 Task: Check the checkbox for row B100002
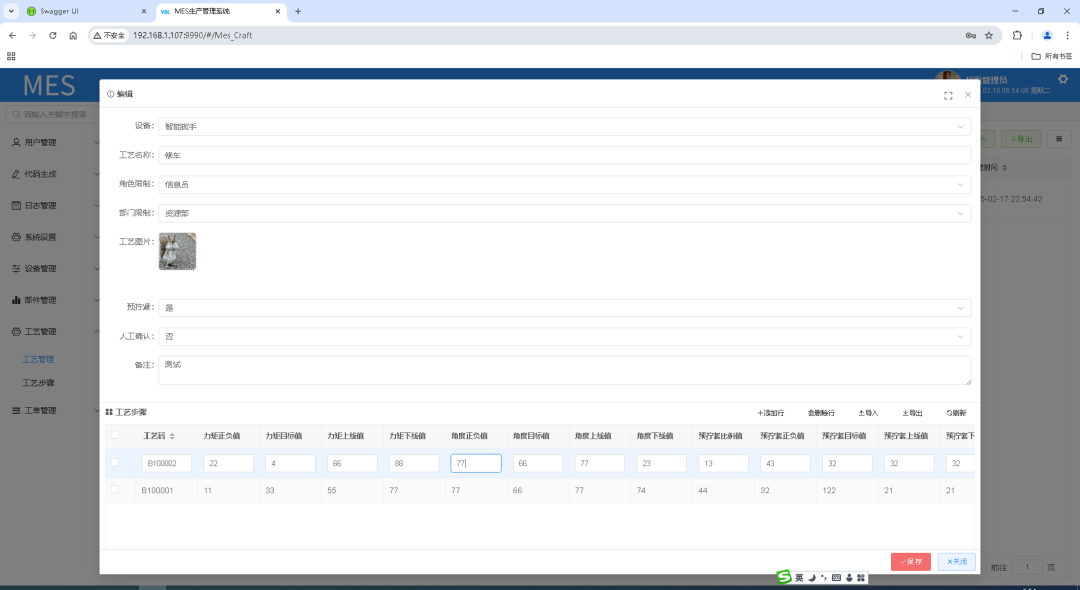(115, 463)
